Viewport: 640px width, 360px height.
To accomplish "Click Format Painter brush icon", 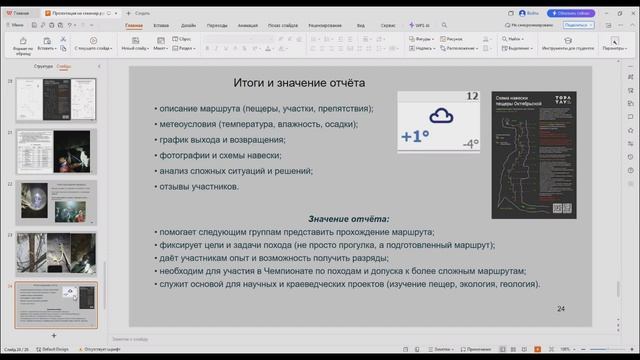I will coord(23,41).
